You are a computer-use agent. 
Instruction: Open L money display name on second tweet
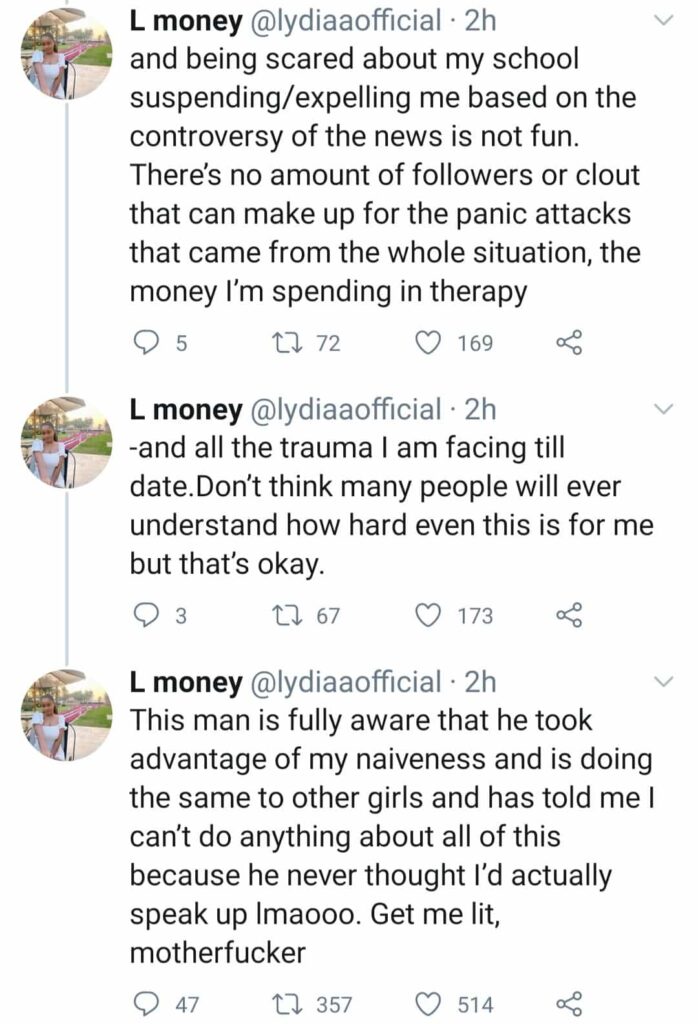point(186,409)
